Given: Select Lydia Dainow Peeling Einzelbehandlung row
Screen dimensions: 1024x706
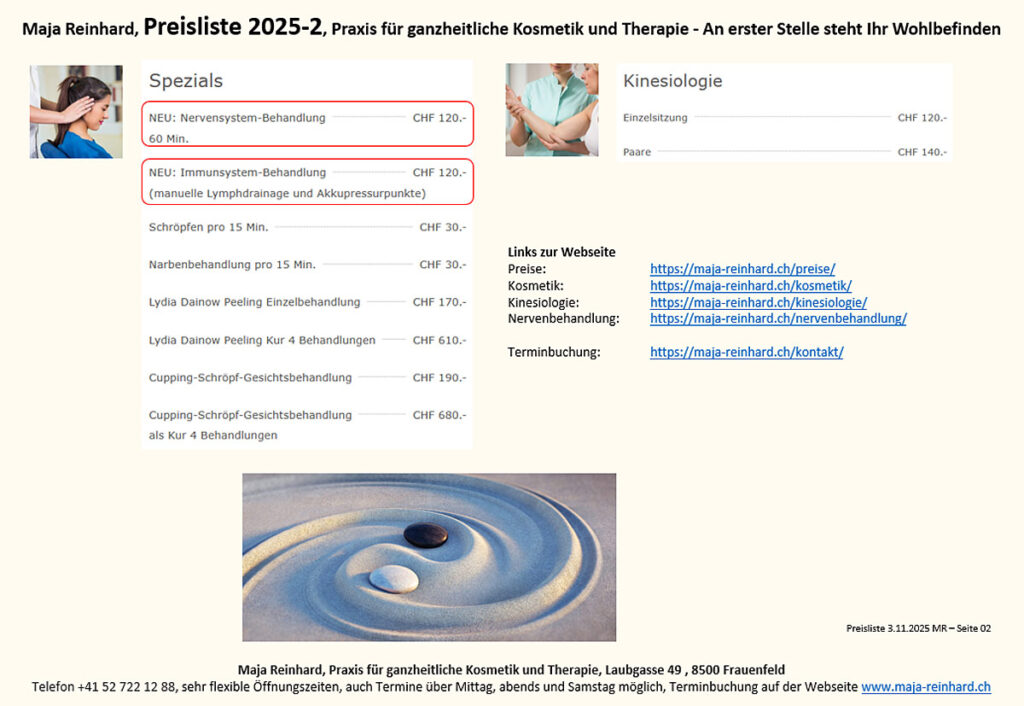Looking at the screenshot, I should 307,302.
